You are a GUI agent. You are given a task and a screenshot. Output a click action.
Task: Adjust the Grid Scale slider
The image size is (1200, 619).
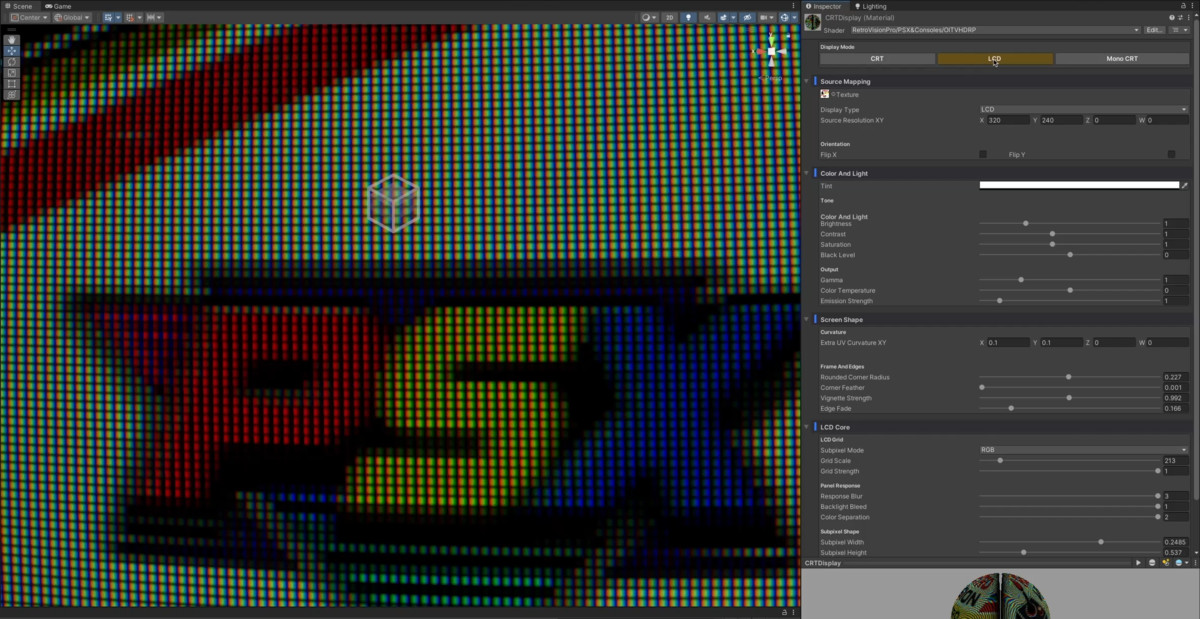(x=1069, y=460)
